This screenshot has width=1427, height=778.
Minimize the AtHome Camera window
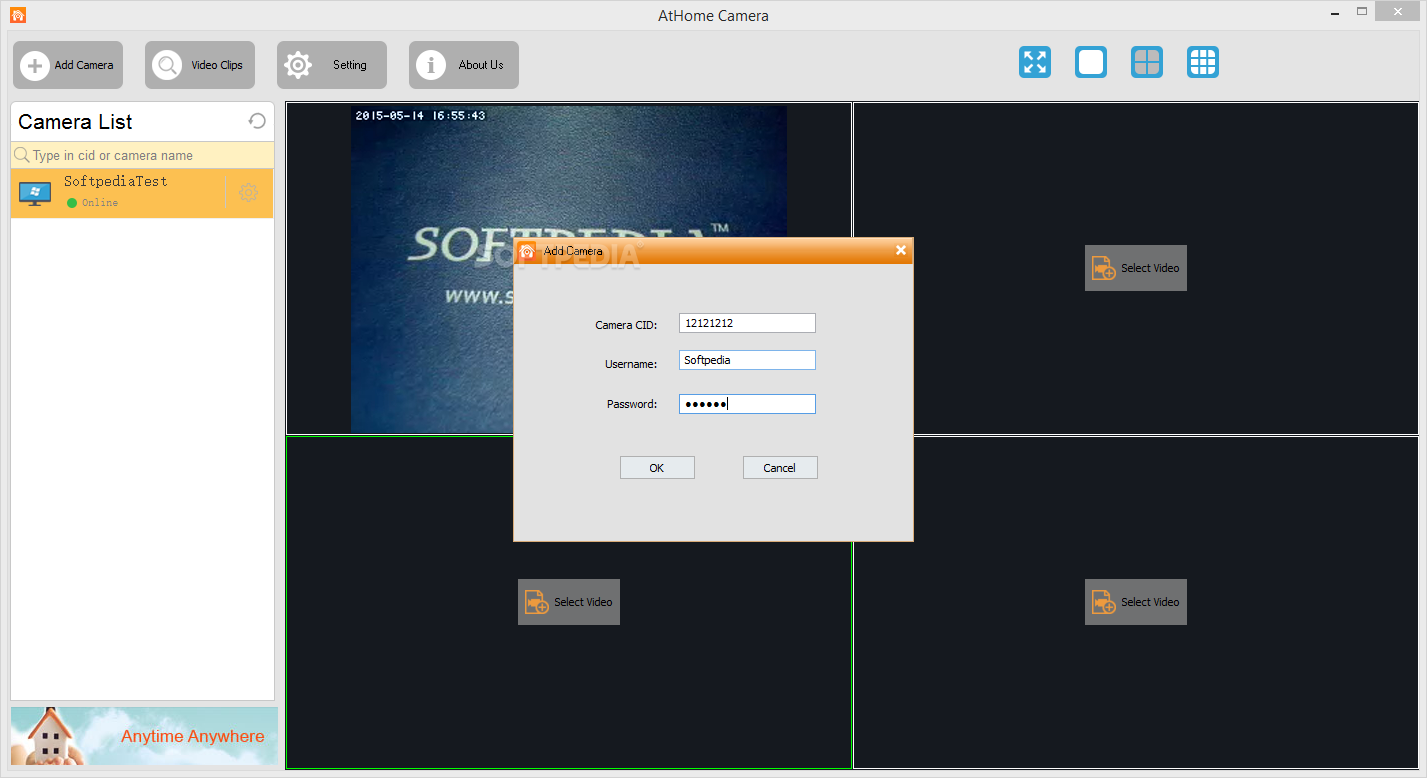[x=1335, y=12]
